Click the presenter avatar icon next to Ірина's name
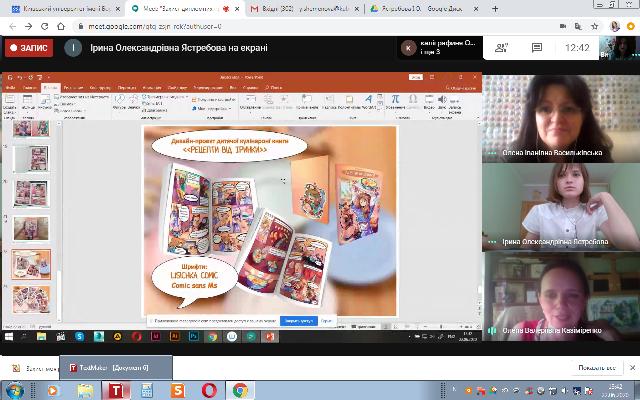640x400 pixels. (x=73, y=47)
